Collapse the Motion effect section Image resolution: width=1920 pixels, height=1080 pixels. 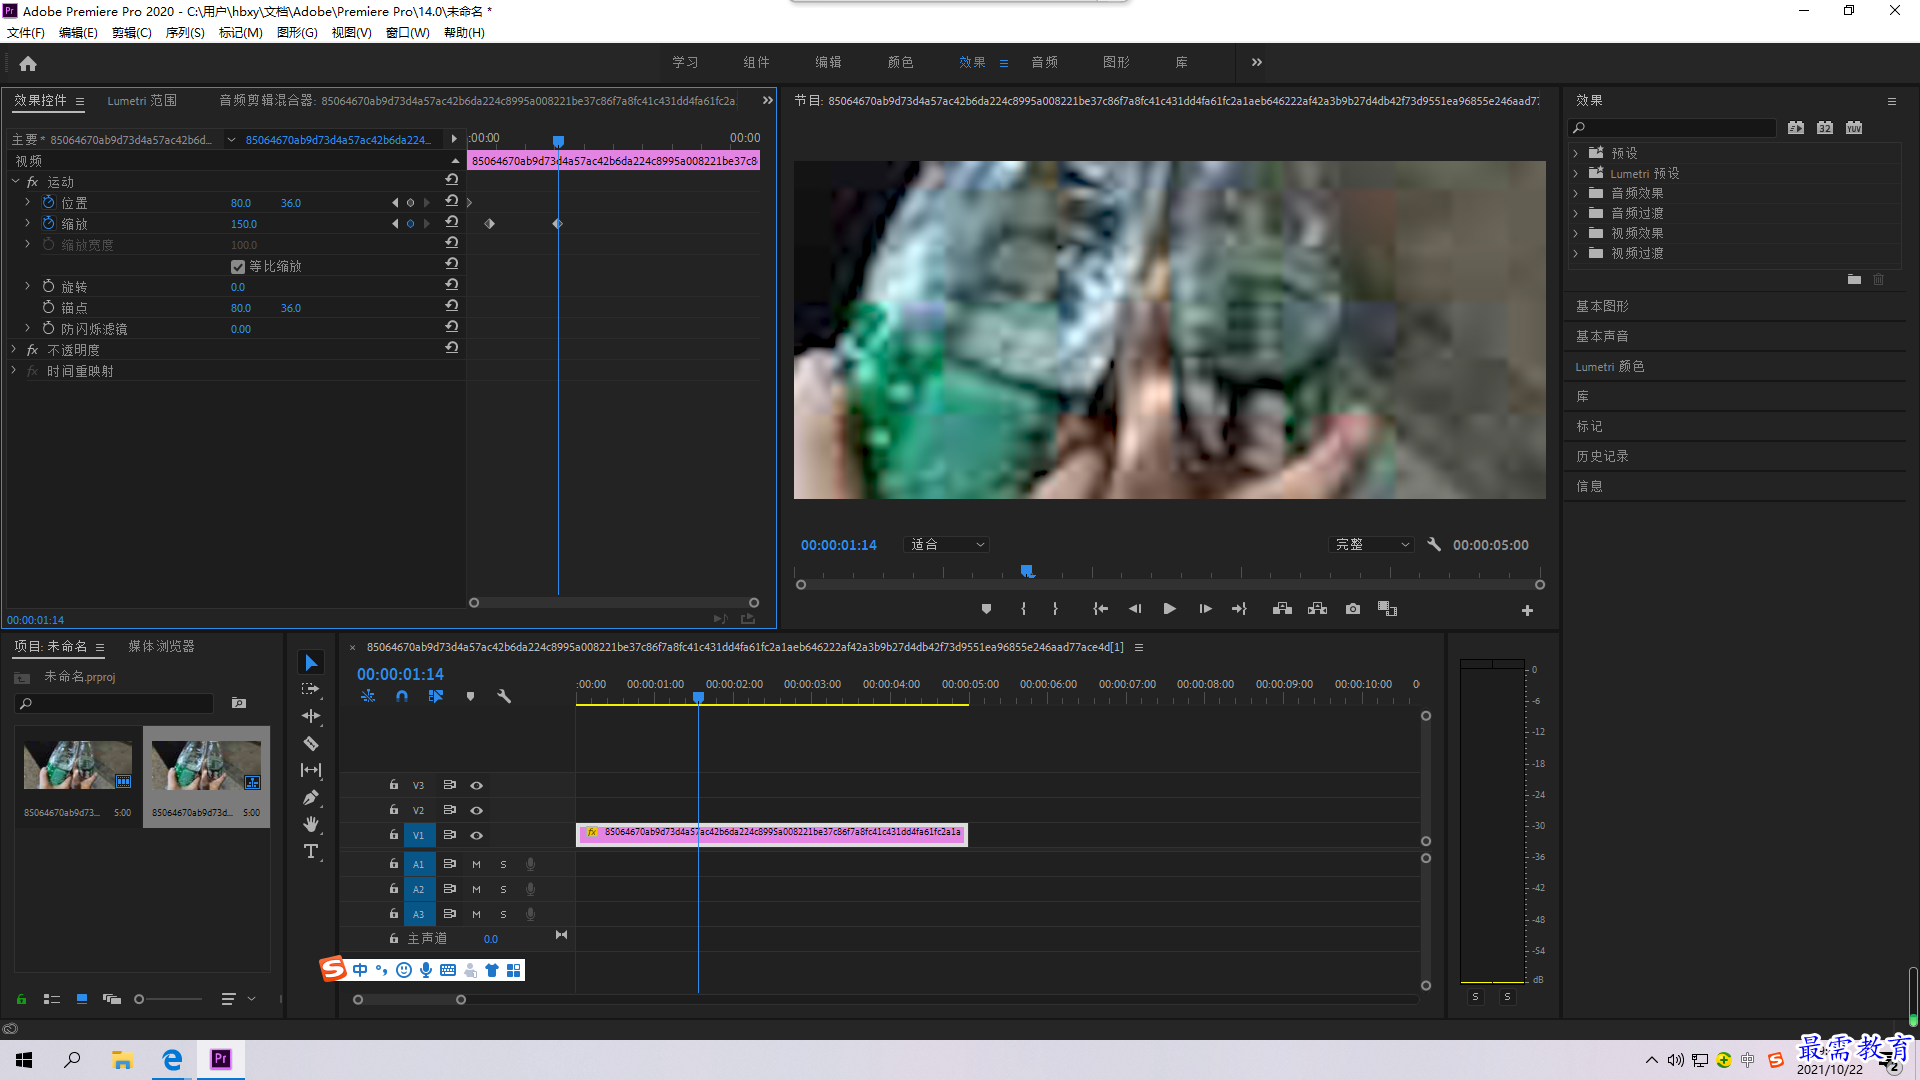pos(15,181)
